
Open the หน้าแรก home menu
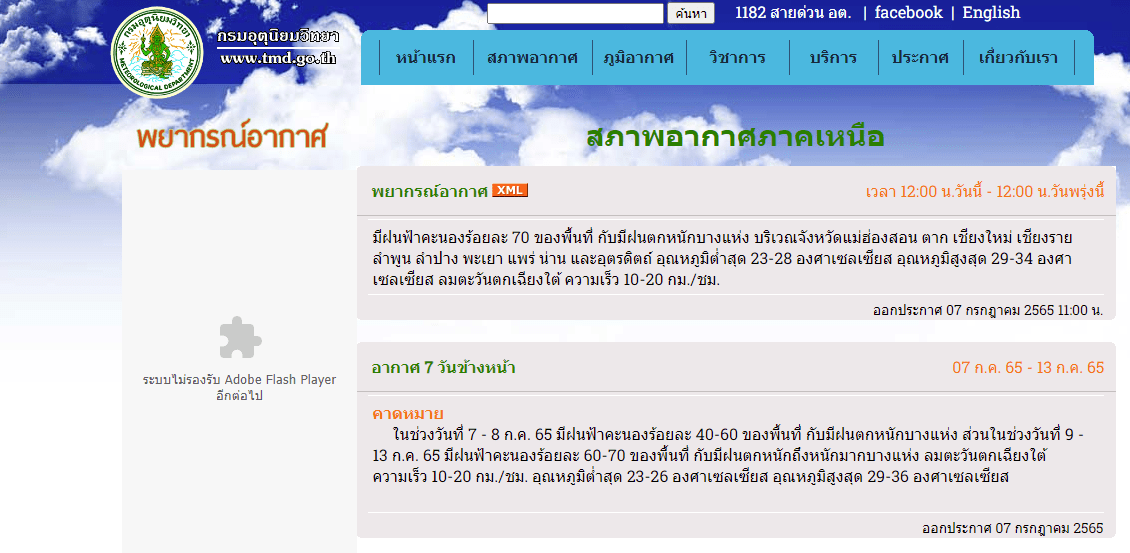pyautogui.click(x=425, y=58)
